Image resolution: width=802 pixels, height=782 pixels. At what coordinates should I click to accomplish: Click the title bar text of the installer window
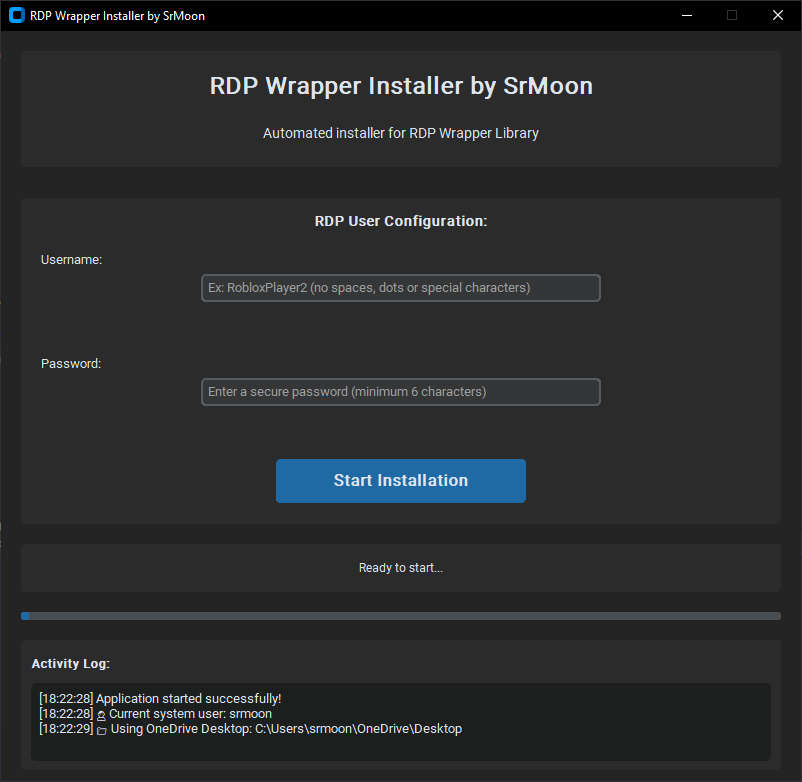(x=116, y=15)
